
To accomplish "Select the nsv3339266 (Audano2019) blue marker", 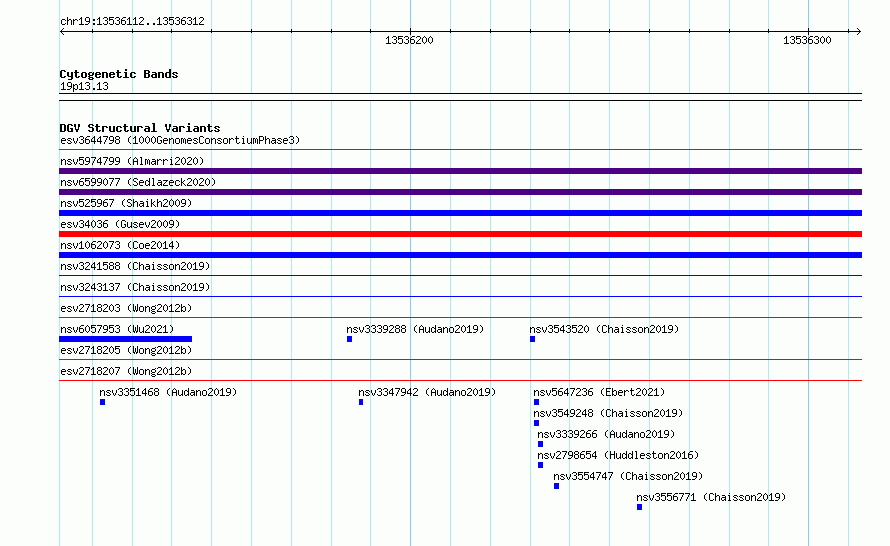I will coord(540,444).
